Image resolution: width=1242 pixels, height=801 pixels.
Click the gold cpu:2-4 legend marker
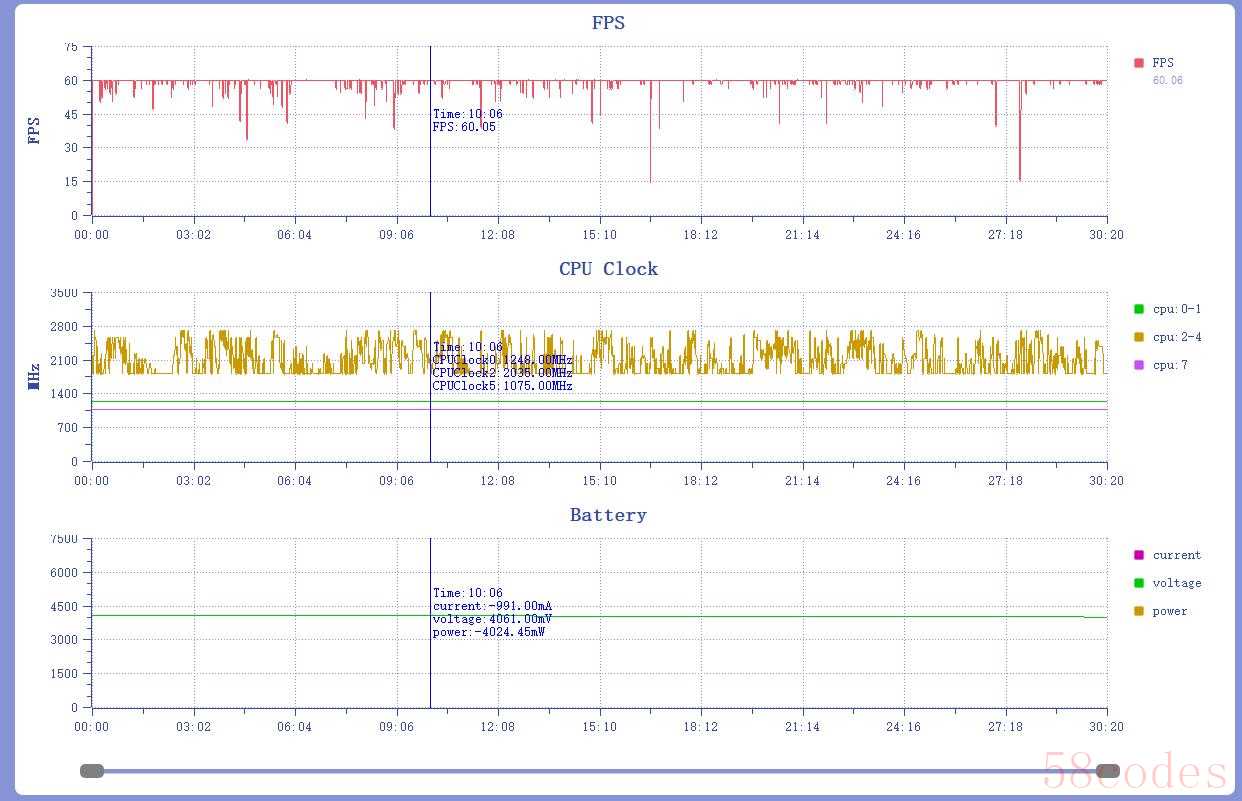(x=1138, y=337)
